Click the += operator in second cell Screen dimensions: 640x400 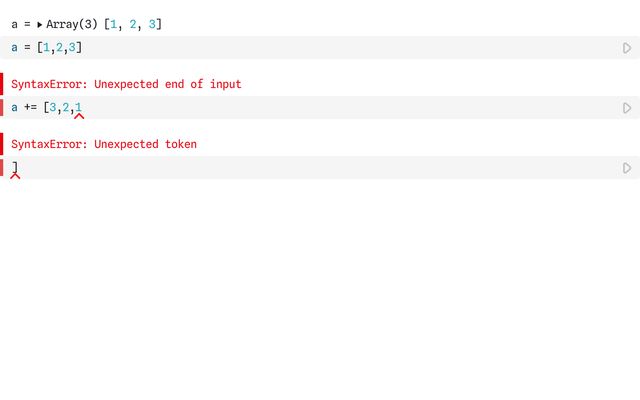30,107
